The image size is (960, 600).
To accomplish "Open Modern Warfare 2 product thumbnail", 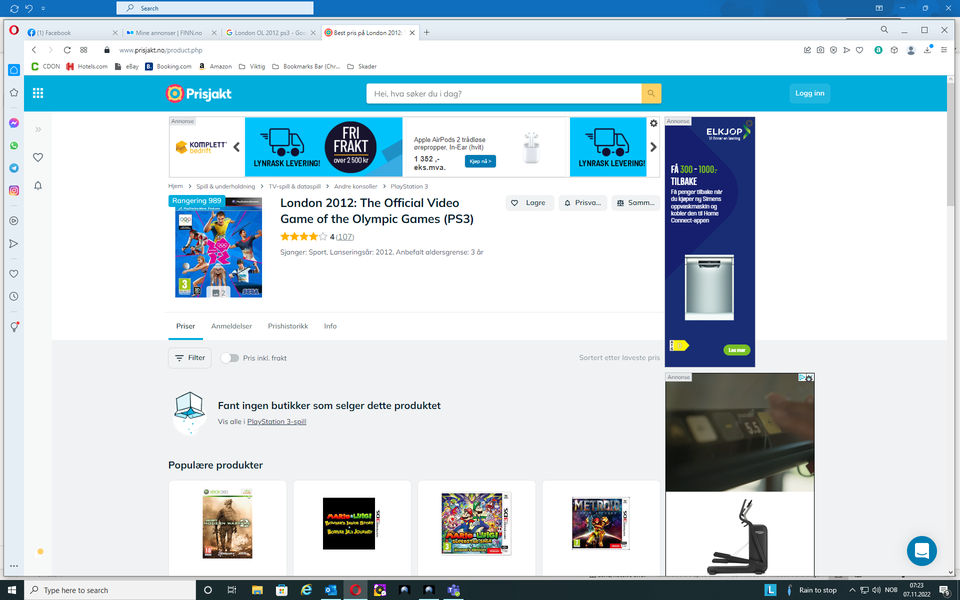I will [227, 523].
